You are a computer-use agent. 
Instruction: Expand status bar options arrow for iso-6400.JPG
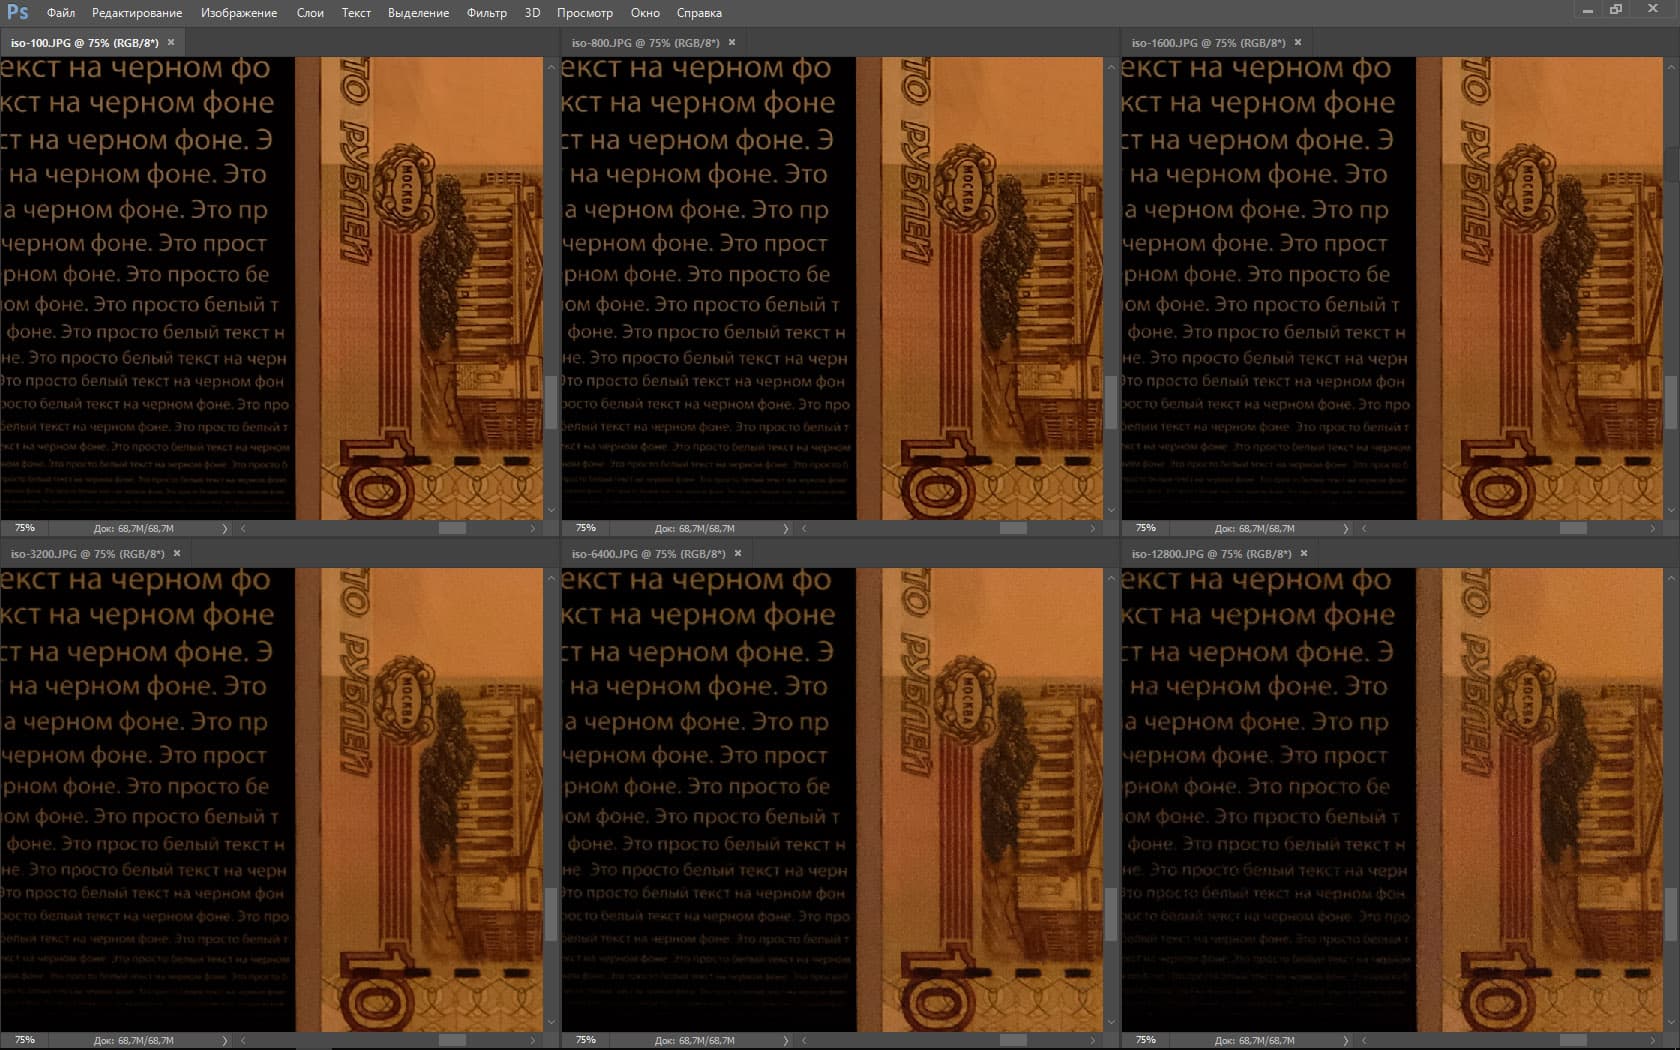[785, 1040]
